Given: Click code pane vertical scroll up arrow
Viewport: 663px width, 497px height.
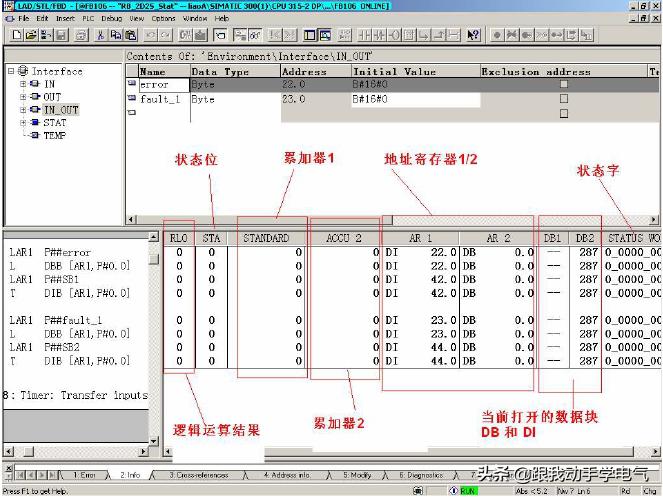Looking at the screenshot, I should [154, 237].
